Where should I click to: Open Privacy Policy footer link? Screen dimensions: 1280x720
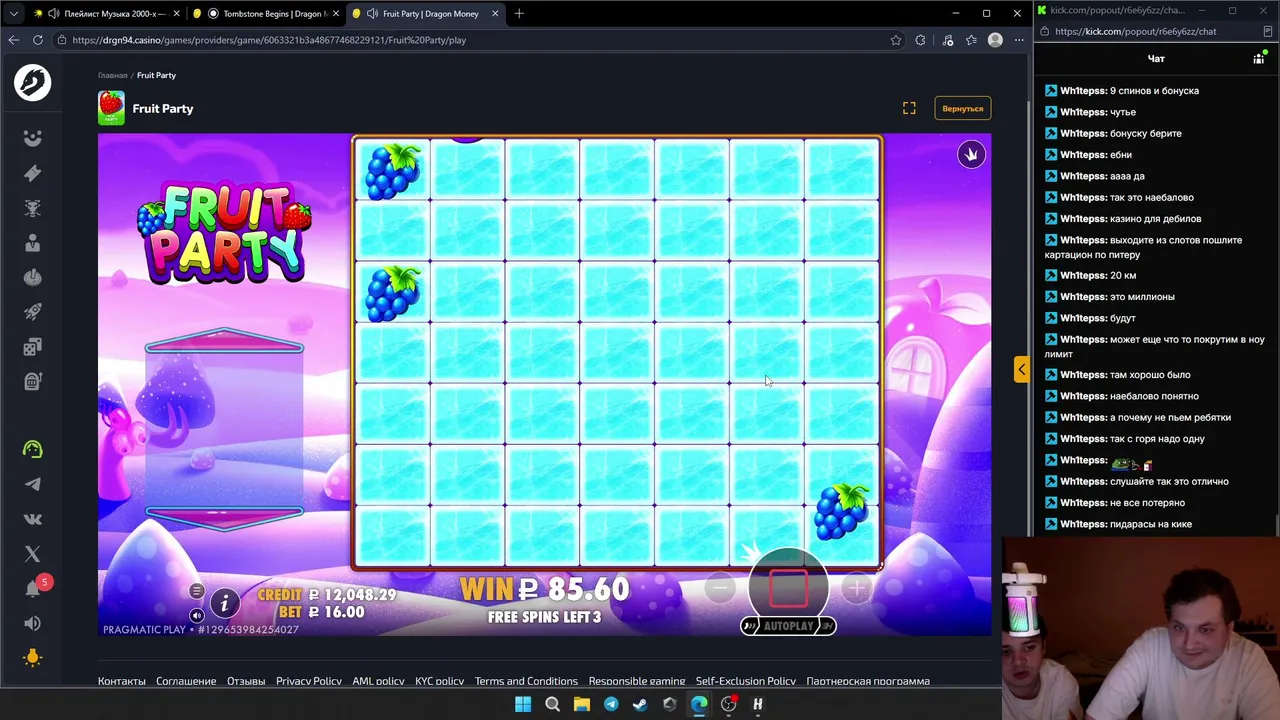point(309,681)
